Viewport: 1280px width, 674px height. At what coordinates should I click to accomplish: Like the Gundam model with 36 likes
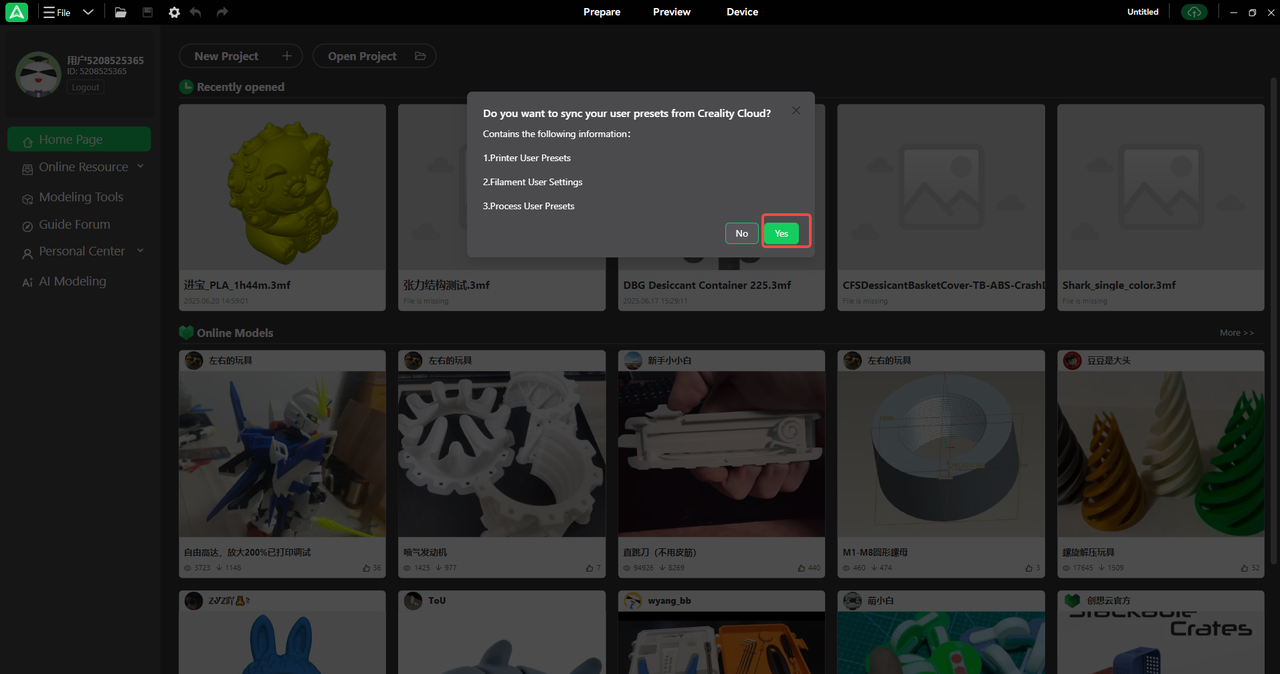[x=367, y=568]
